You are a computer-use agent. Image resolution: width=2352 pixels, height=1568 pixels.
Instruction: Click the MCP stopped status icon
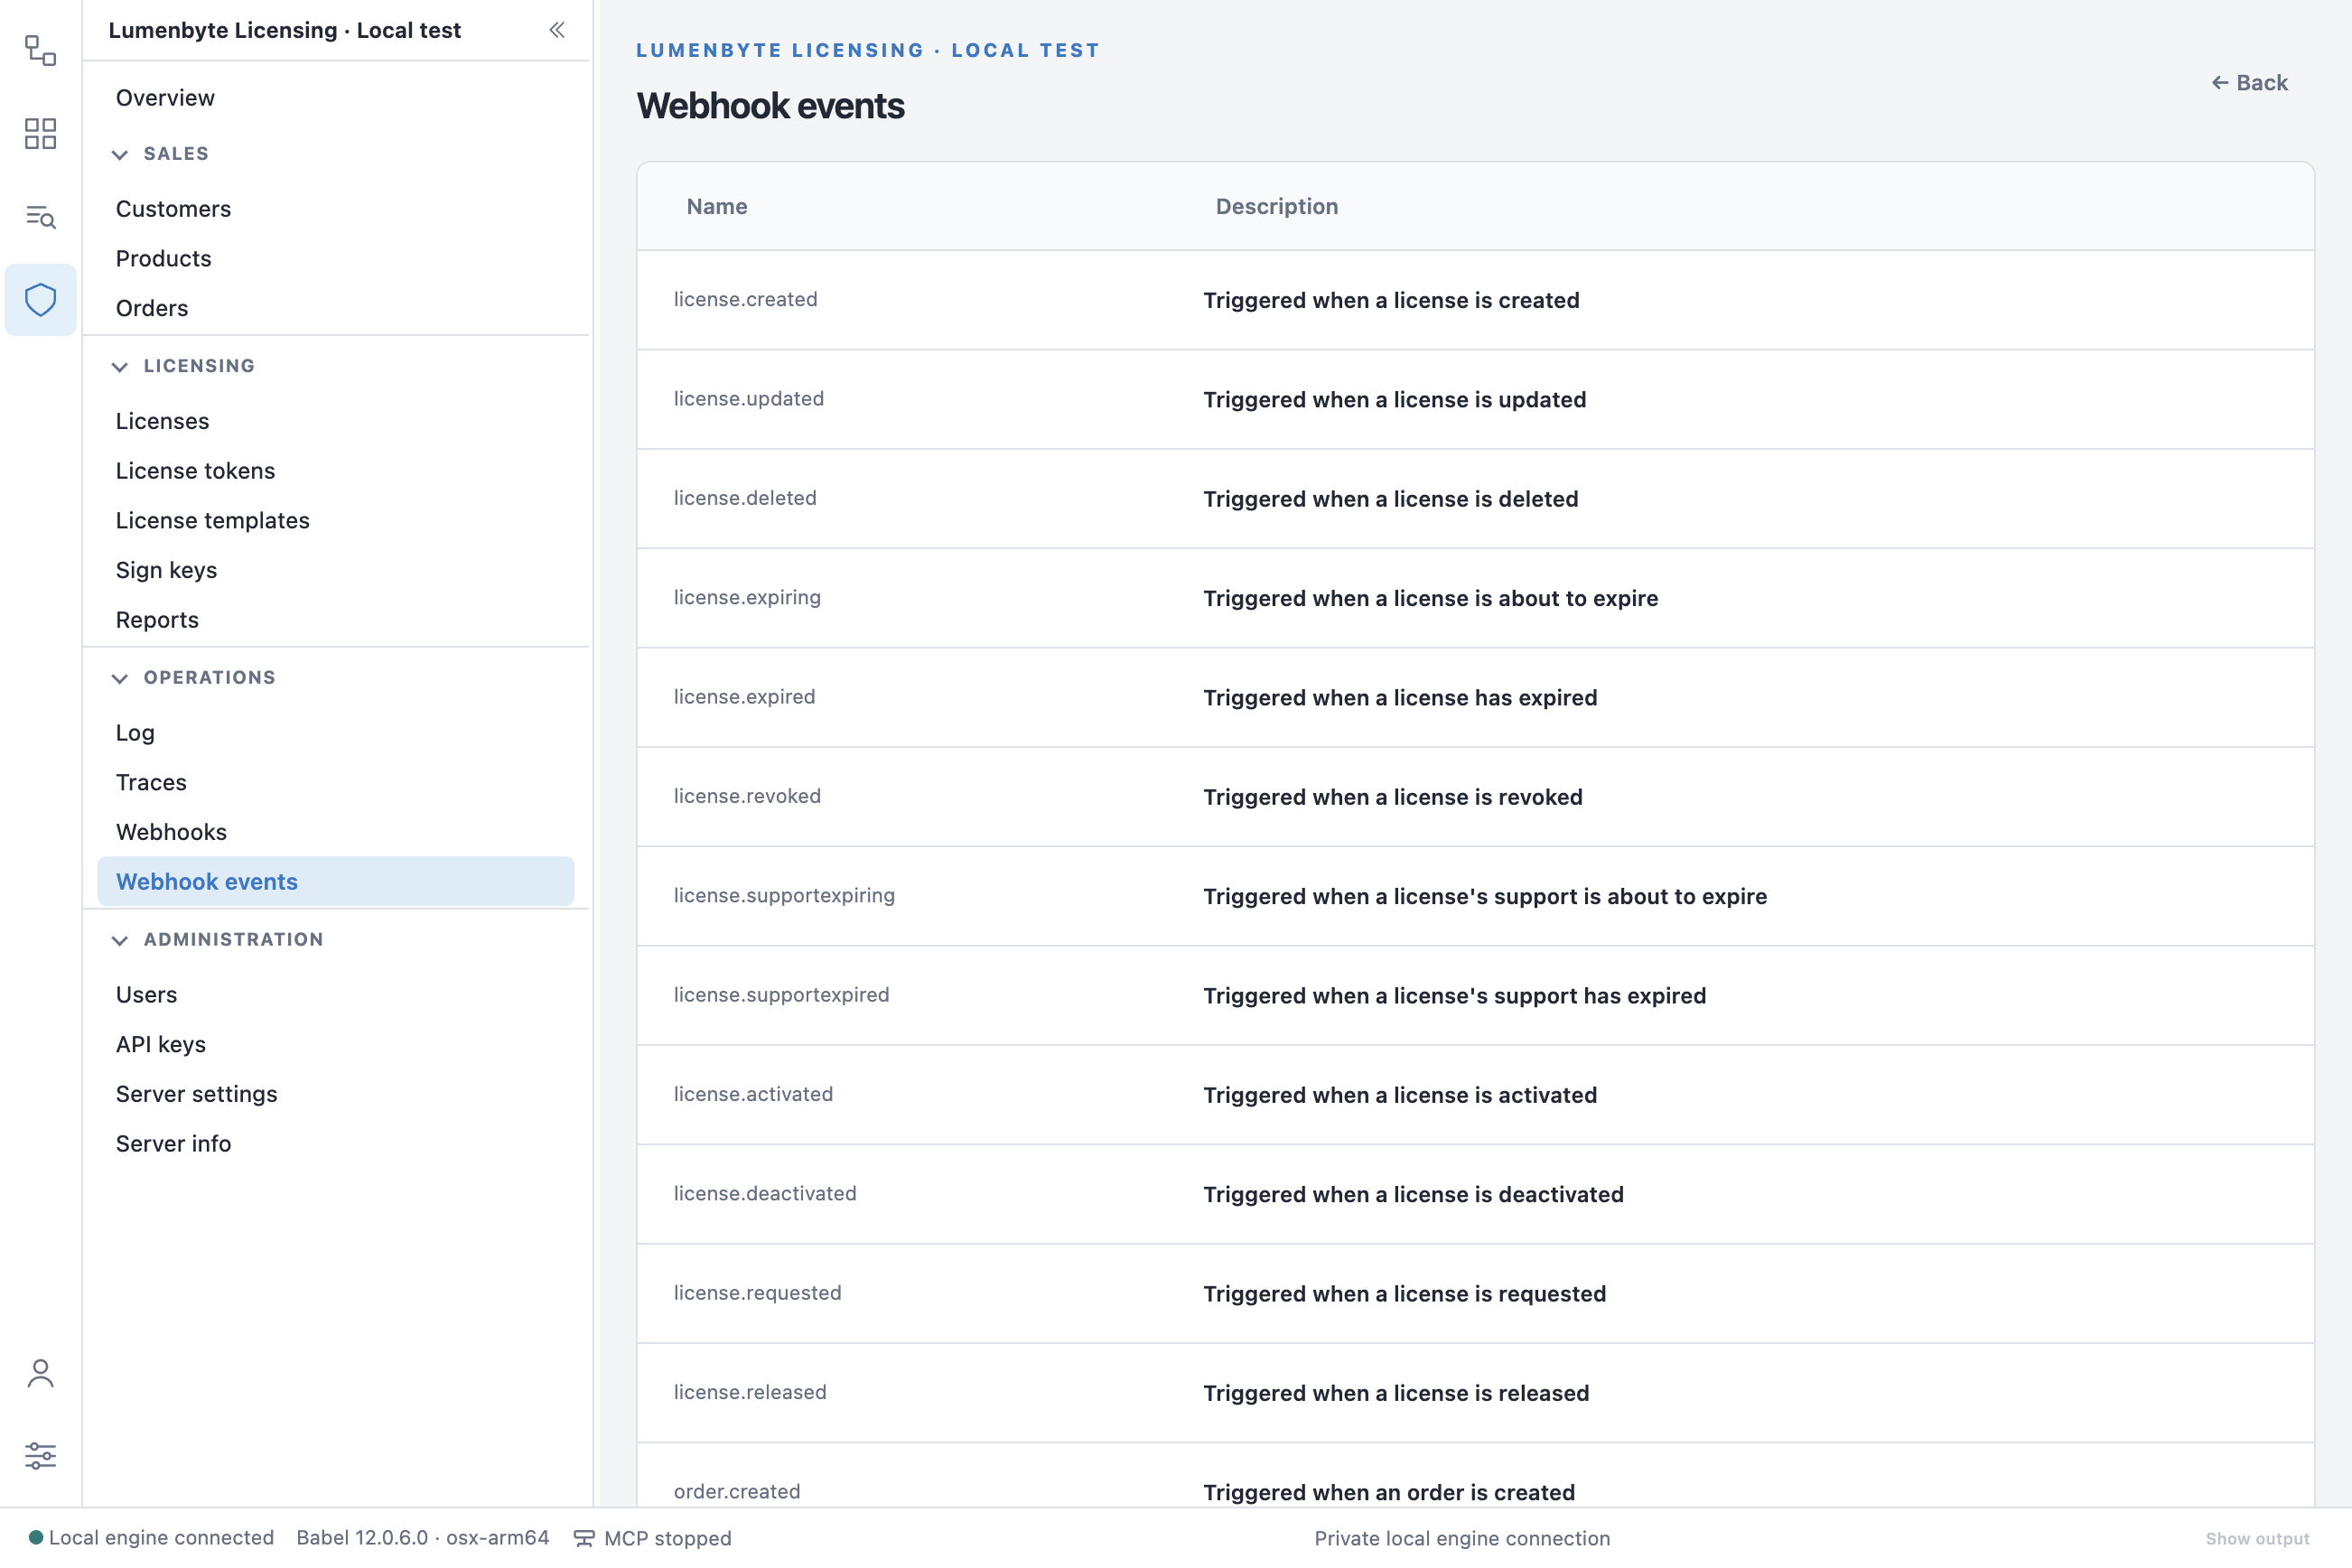(x=584, y=1538)
